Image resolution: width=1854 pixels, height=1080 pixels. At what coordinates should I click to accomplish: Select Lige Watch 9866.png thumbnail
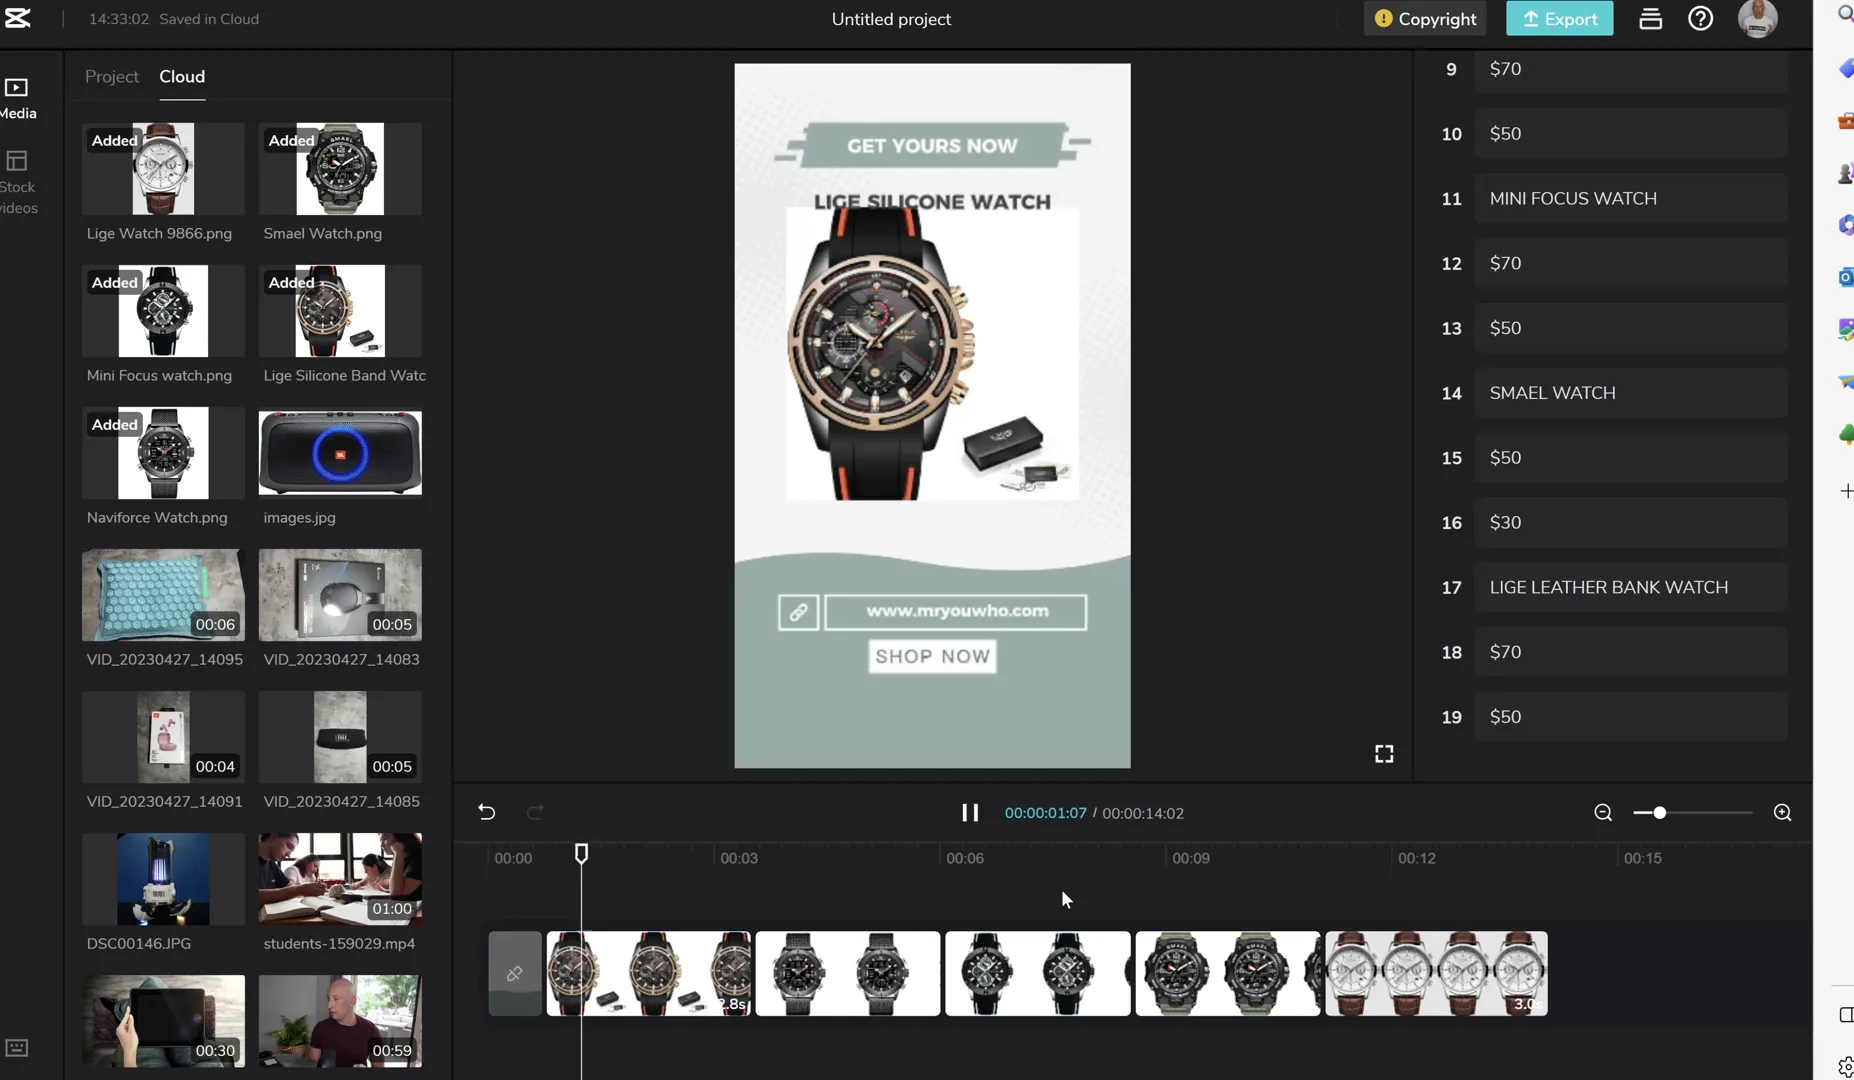point(163,169)
